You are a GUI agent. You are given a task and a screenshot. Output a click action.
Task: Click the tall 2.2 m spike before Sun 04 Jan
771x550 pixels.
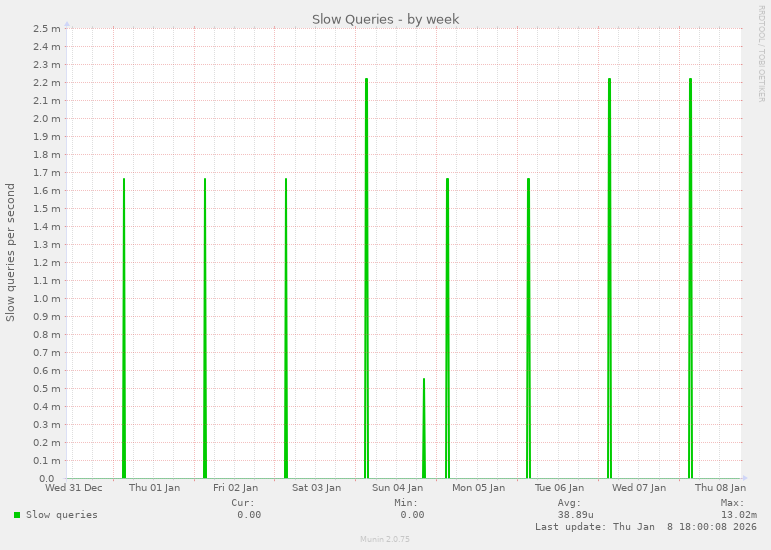tap(366, 278)
